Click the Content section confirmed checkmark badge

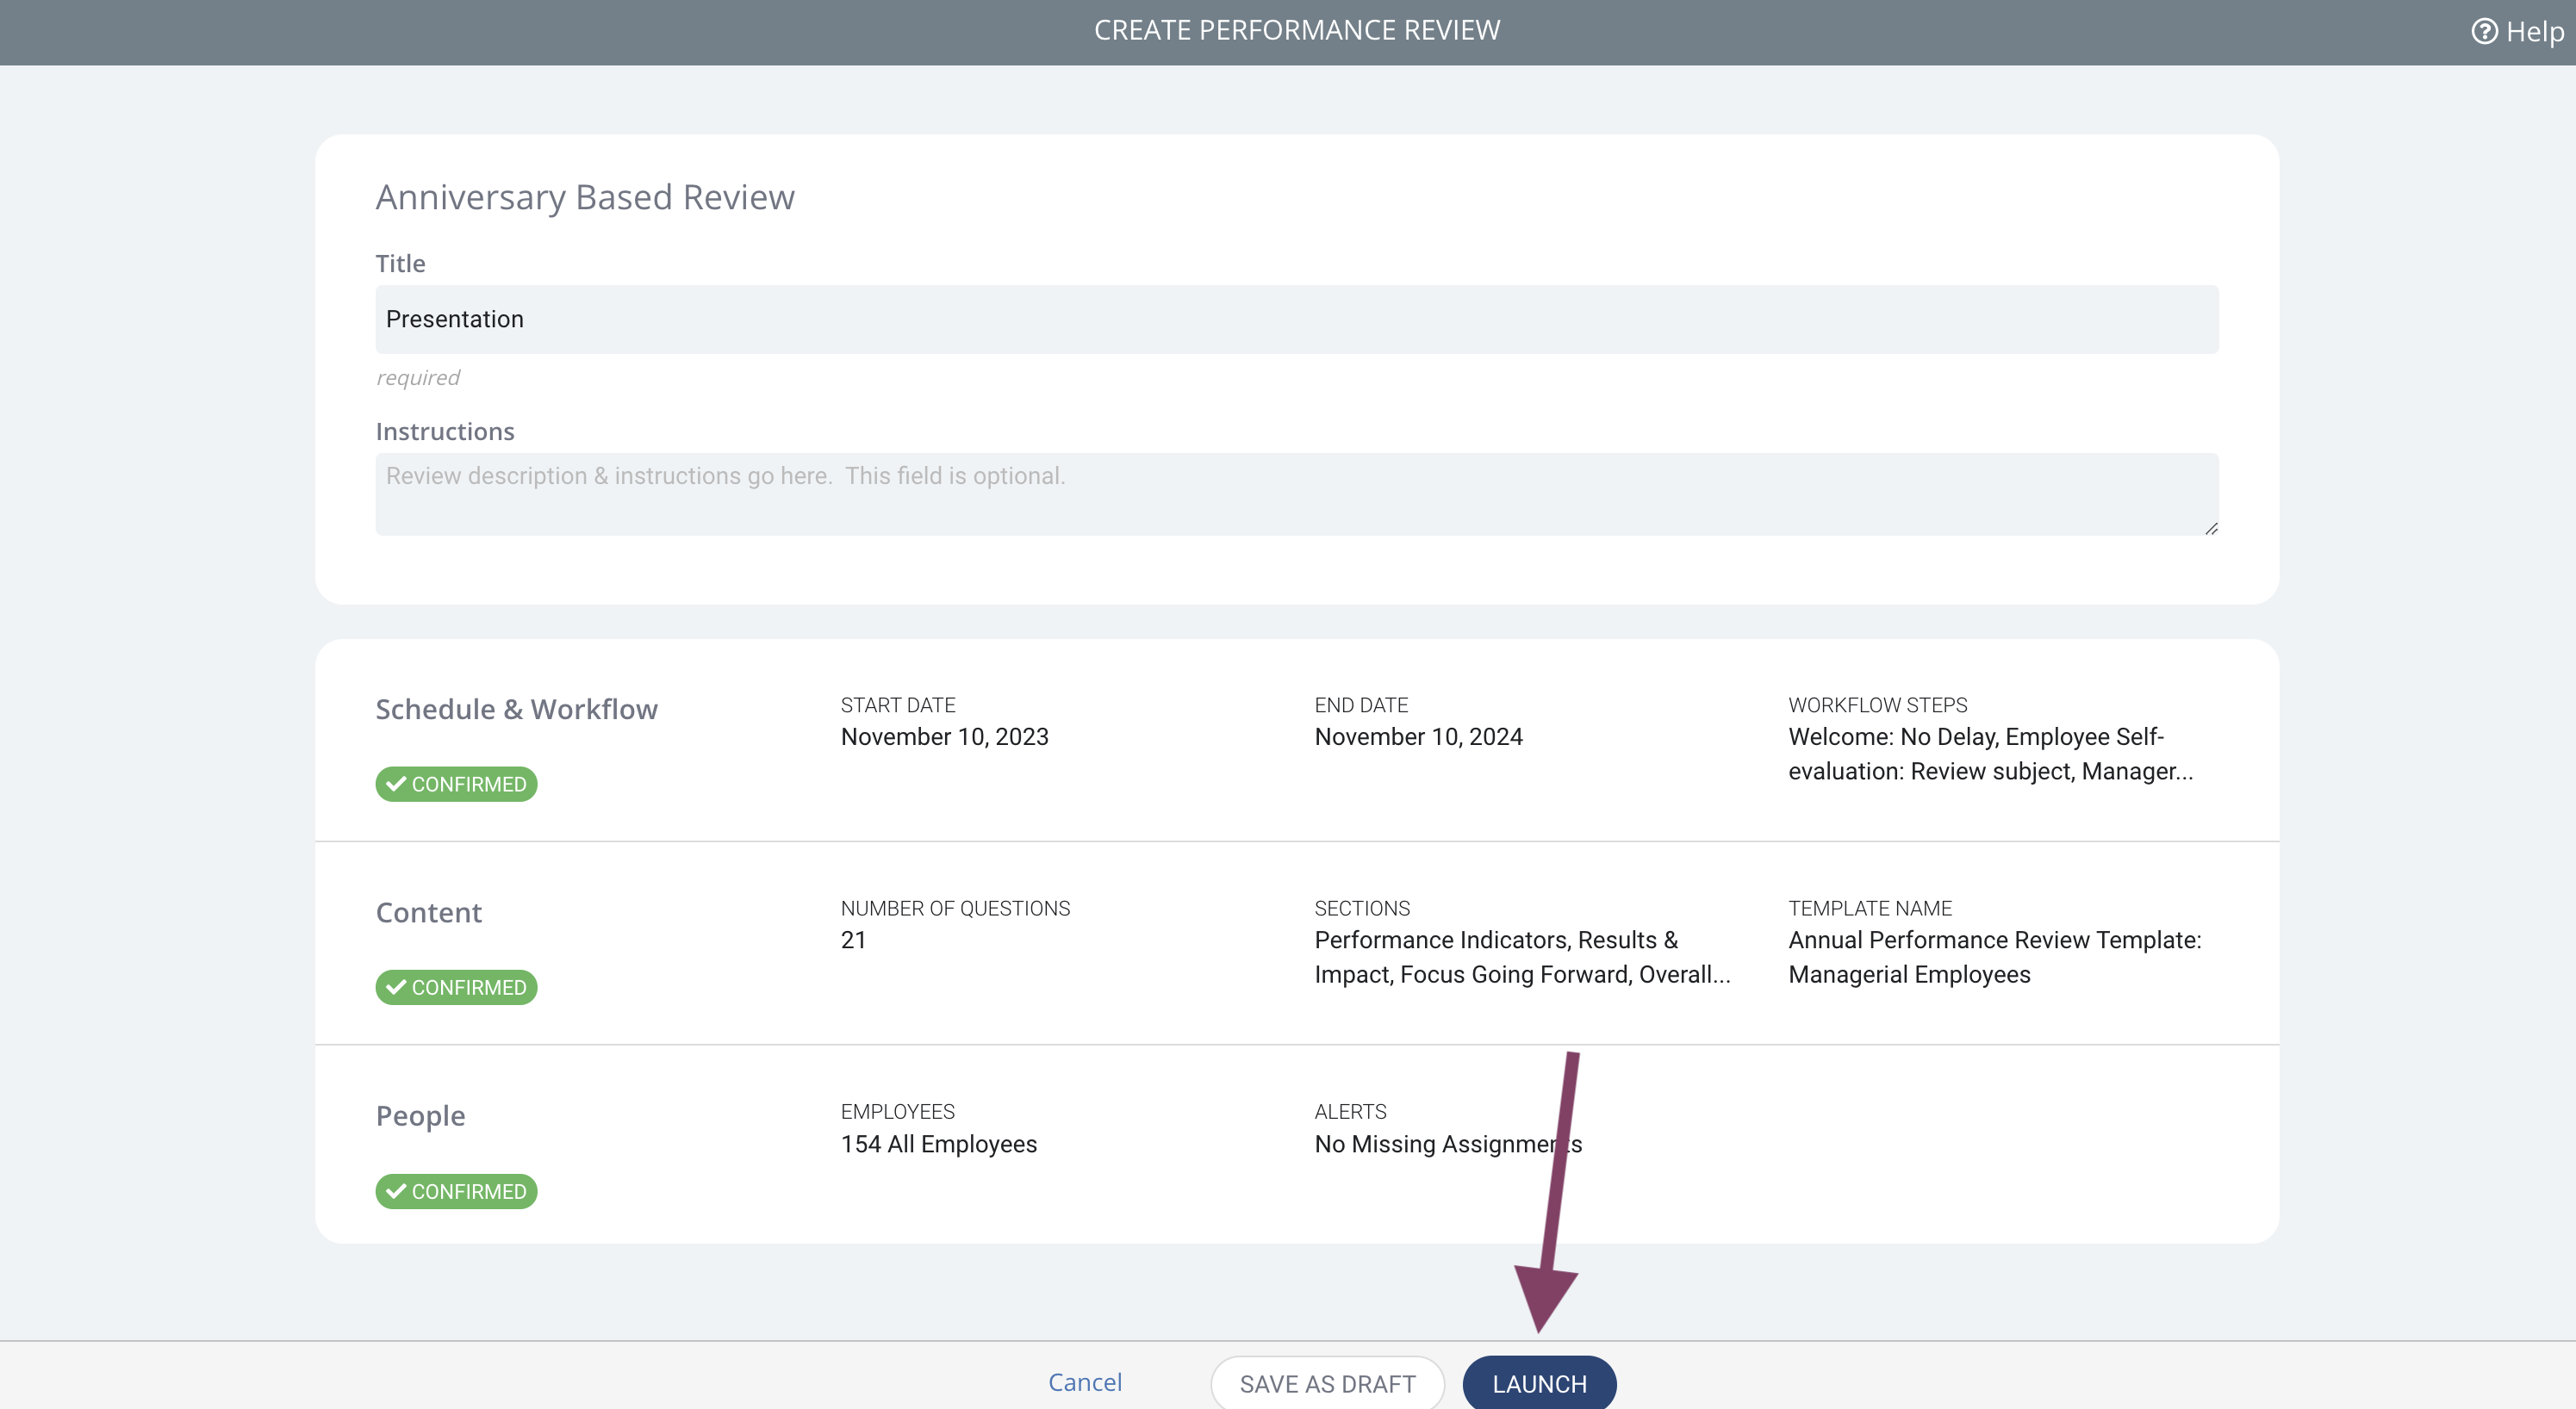coord(456,987)
